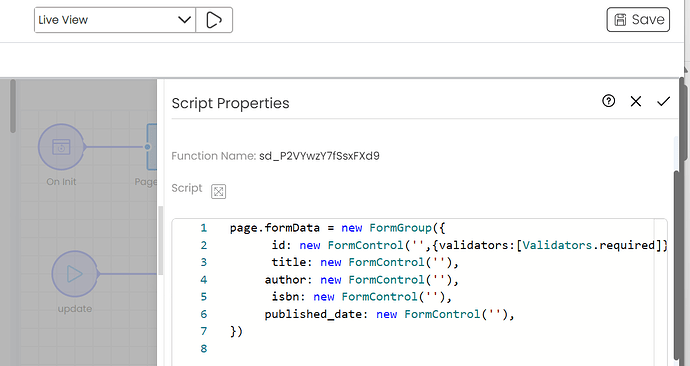Click the function name sd_P2VYwzY7fSsxFXd9

tap(319, 156)
